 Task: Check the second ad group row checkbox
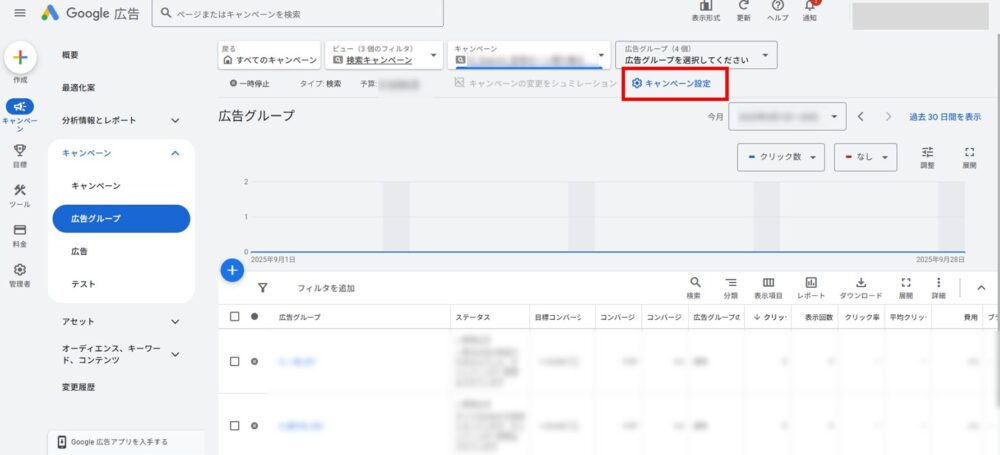pos(234,425)
